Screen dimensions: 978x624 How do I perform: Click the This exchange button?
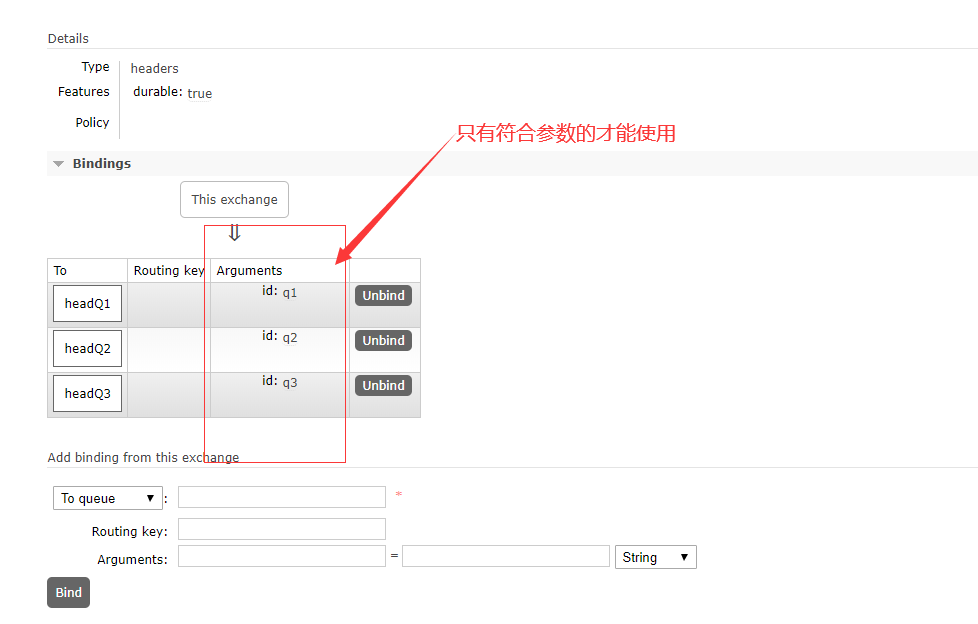click(x=234, y=199)
